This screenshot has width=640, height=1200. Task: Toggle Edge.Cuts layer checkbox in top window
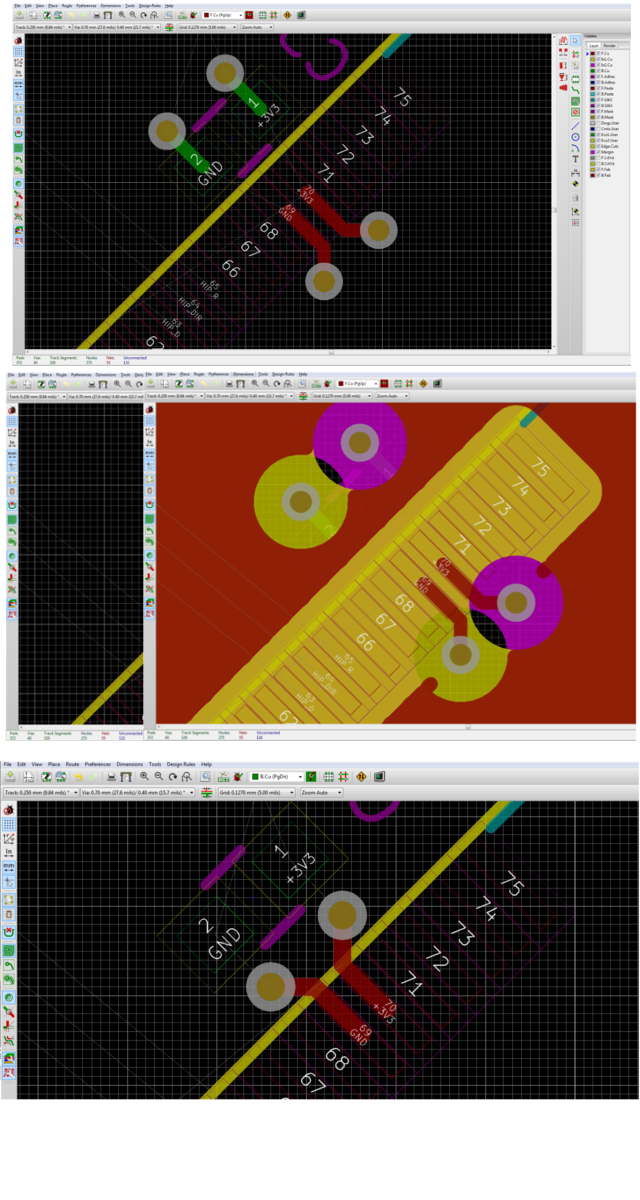pos(598,146)
